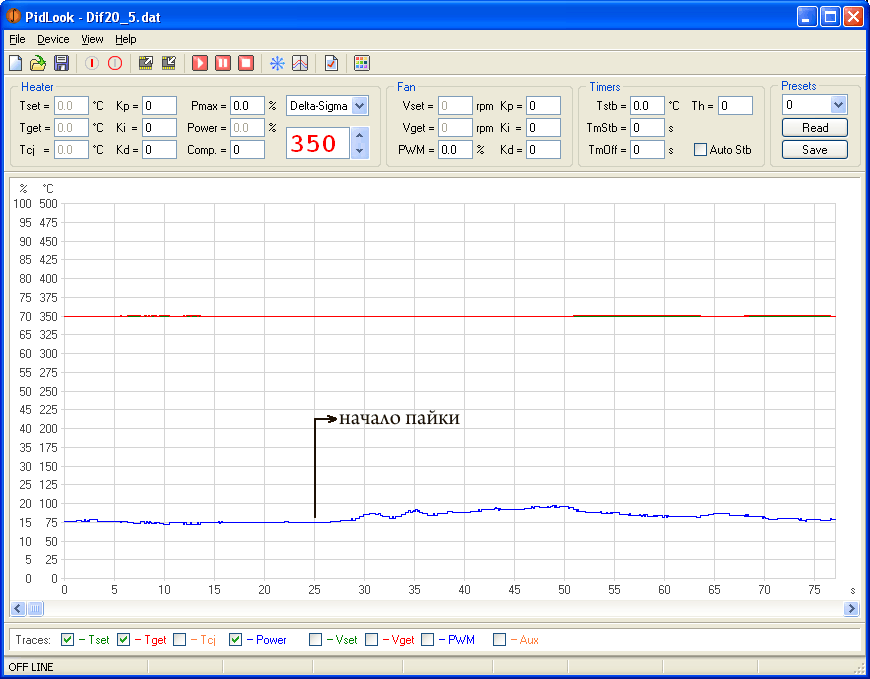Click the large red 350 setpoint display
This screenshot has height=679, width=870.
point(318,143)
